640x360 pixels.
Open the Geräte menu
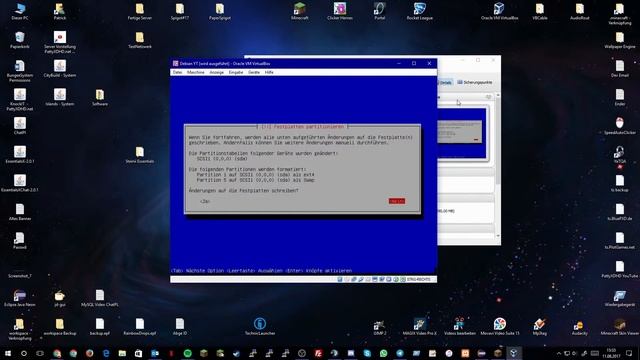254,72
